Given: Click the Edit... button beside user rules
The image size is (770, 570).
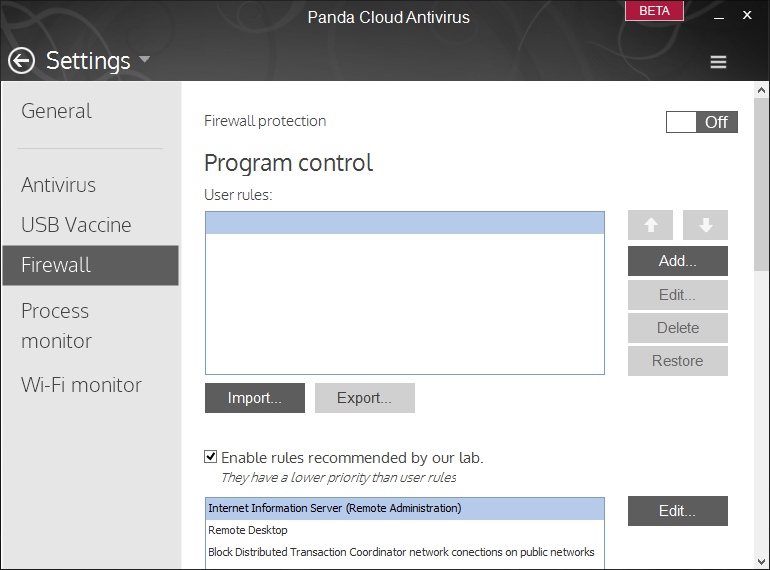Looking at the screenshot, I should (x=678, y=295).
